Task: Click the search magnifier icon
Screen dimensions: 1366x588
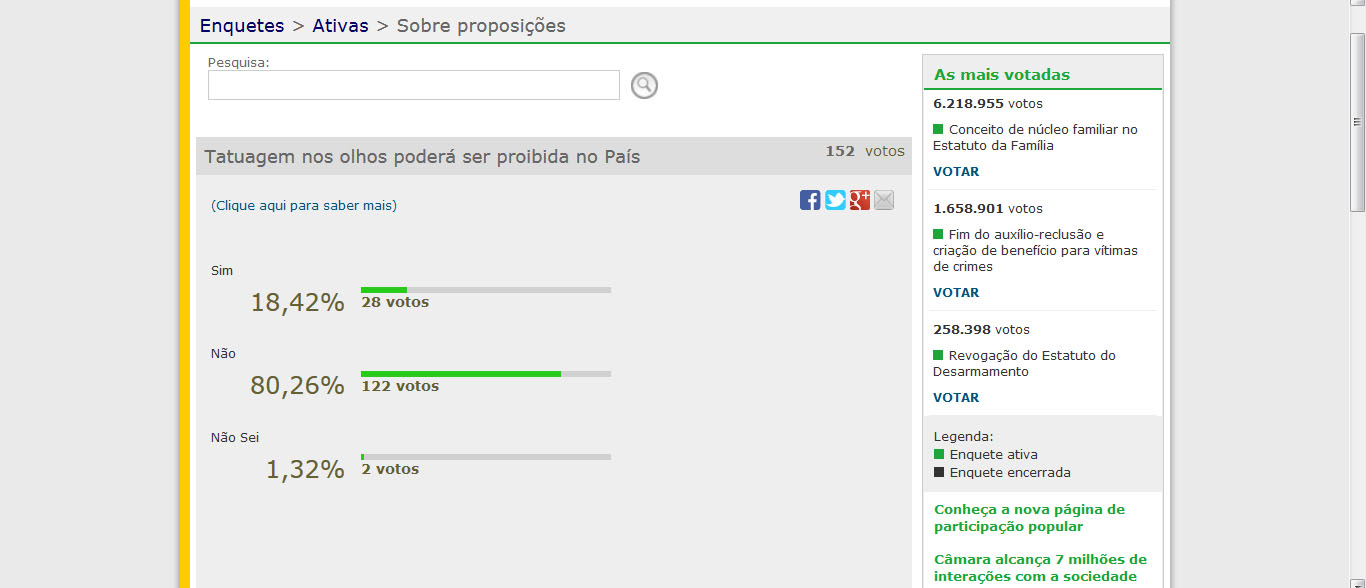Action: (x=644, y=86)
